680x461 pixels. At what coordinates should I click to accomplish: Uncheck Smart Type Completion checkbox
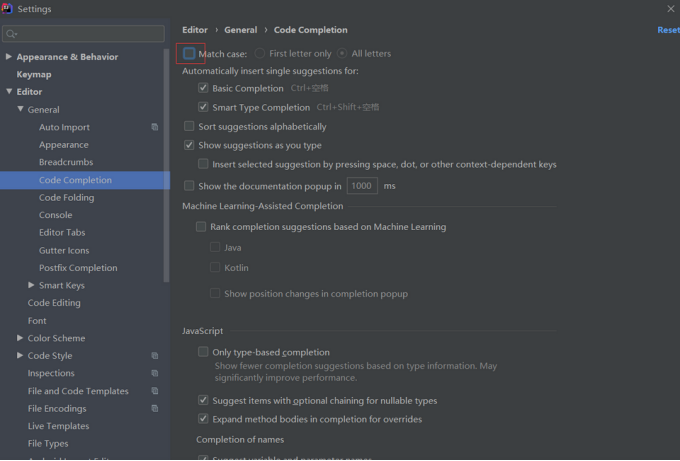pos(203,107)
